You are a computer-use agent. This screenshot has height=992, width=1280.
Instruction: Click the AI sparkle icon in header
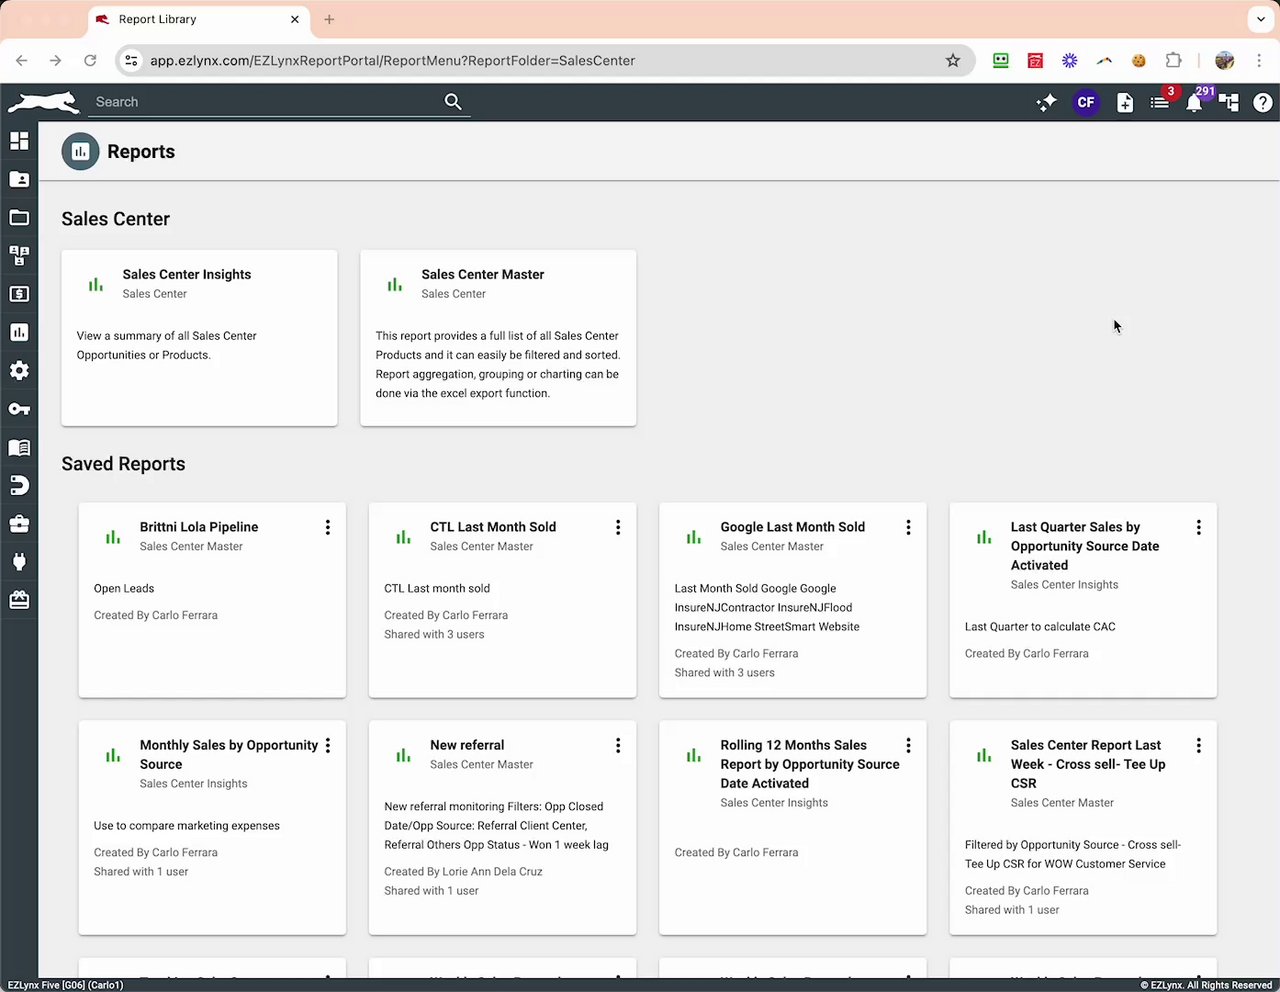pos(1046,102)
